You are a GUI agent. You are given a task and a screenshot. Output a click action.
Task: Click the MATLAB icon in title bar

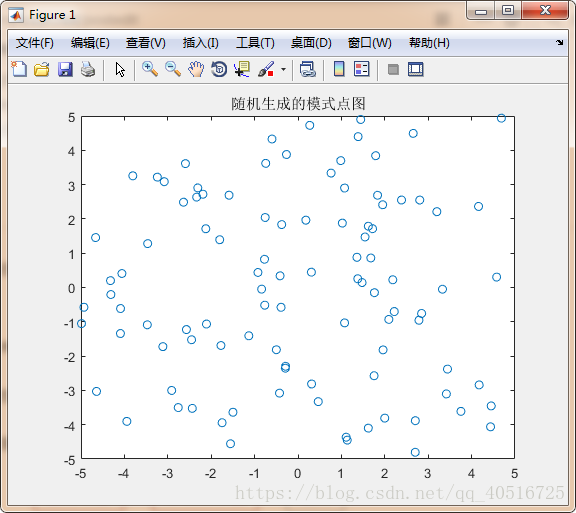[x=16, y=15]
